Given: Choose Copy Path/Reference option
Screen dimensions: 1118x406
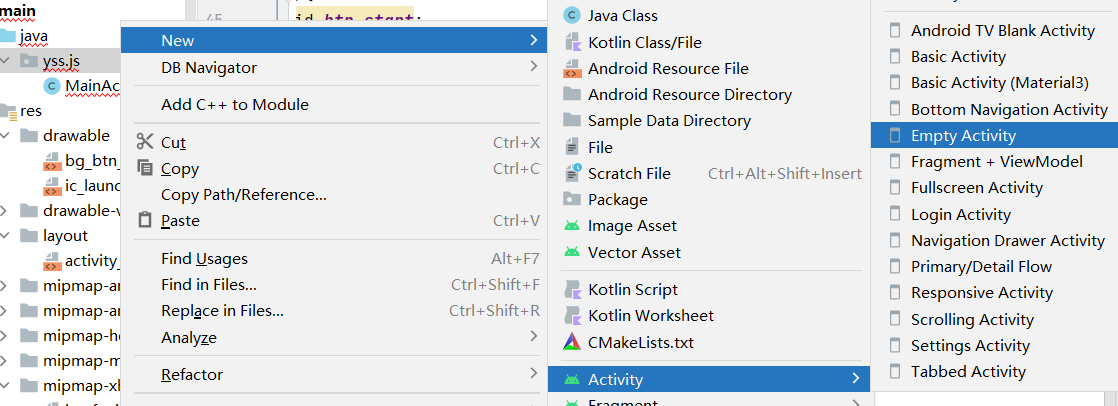Looking at the screenshot, I should 243,194.
